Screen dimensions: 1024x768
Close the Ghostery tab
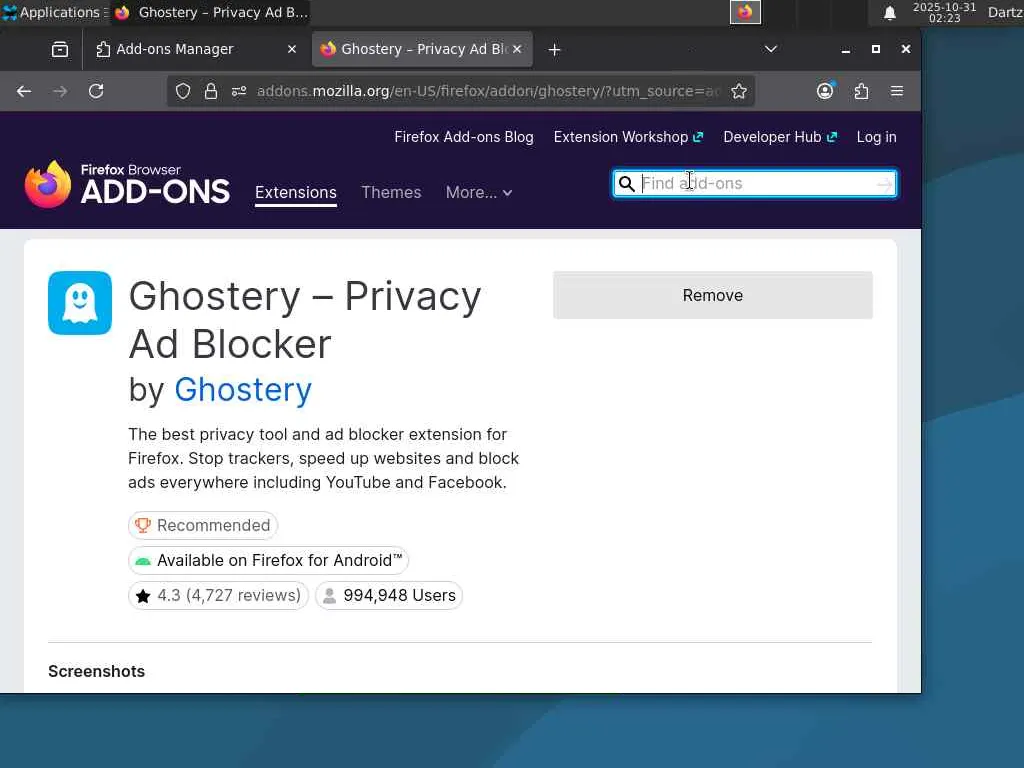(x=517, y=49)
